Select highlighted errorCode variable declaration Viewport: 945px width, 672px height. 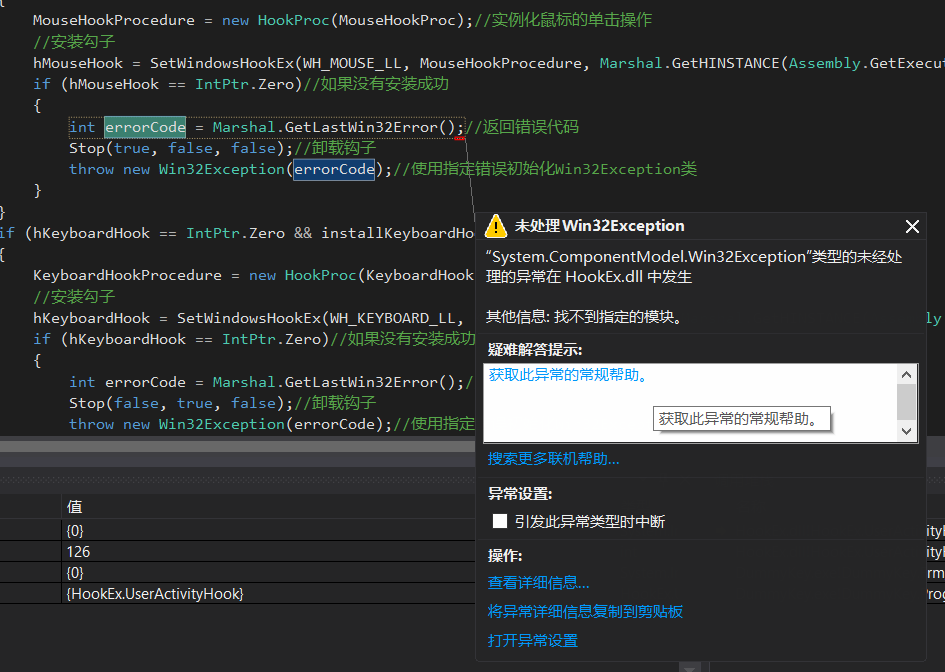tap(145, 127)
